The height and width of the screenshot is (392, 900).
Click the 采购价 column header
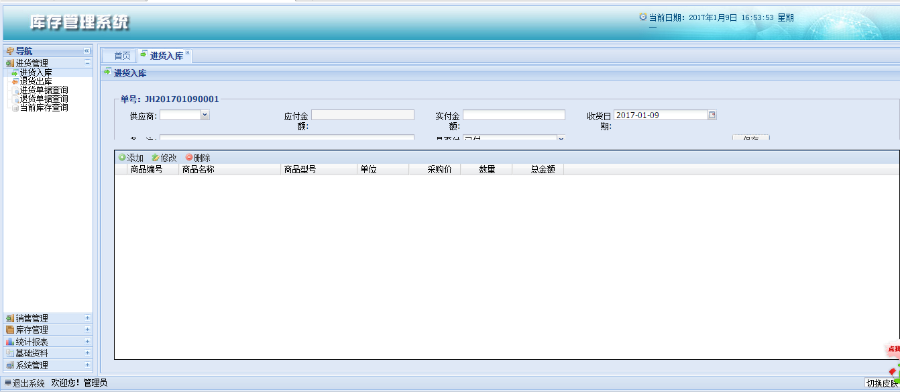[x=435, y=169]
